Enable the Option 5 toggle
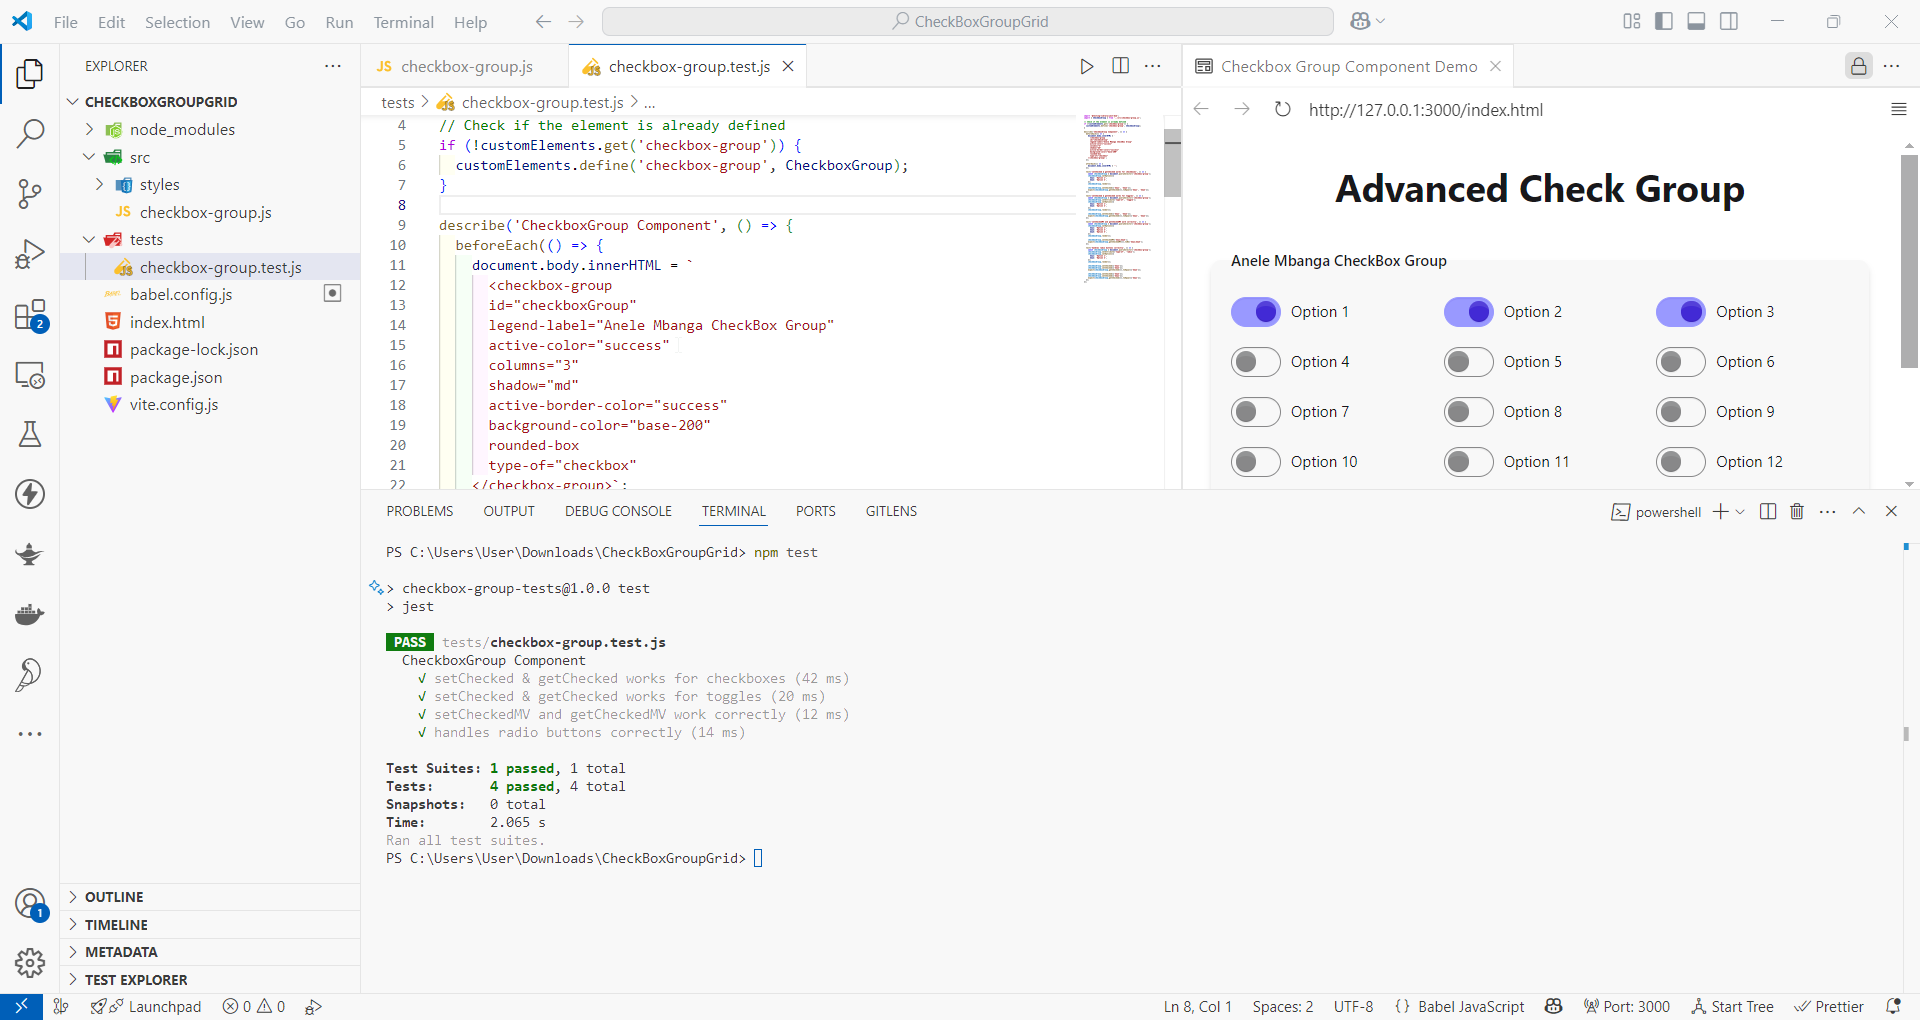This screenshot has height=1020, width=1920. [x=1468, y=362]
